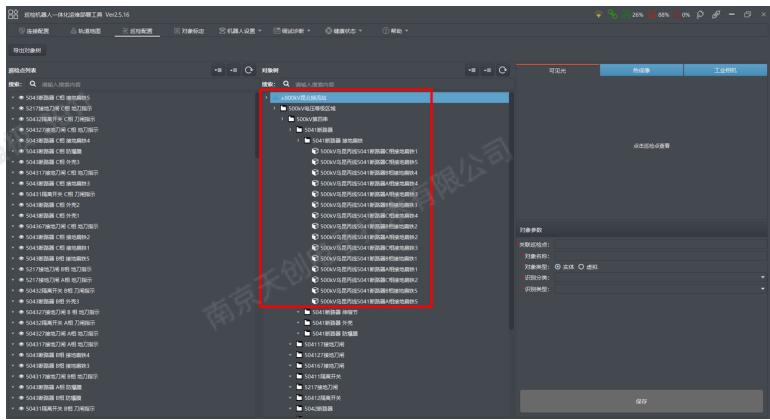Click the 导出对象树 button

click(x=27, y=50)
